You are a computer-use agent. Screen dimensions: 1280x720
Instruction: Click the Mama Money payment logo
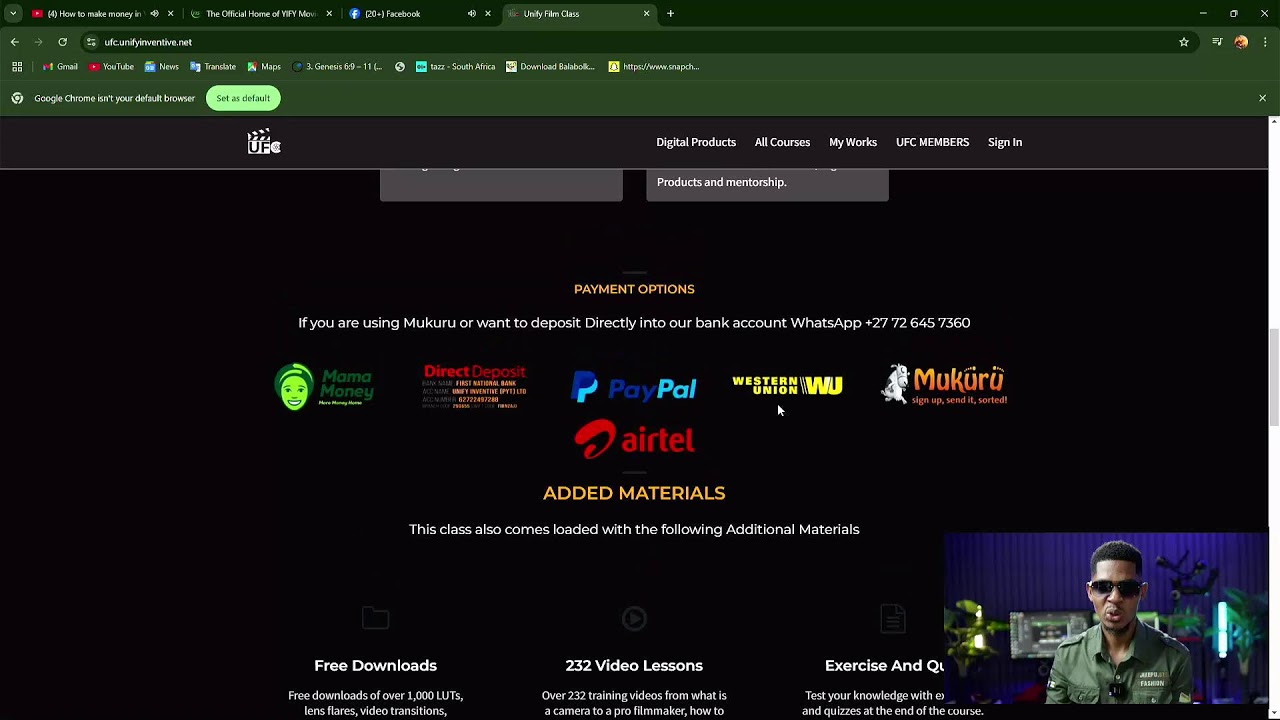point(324,387)
